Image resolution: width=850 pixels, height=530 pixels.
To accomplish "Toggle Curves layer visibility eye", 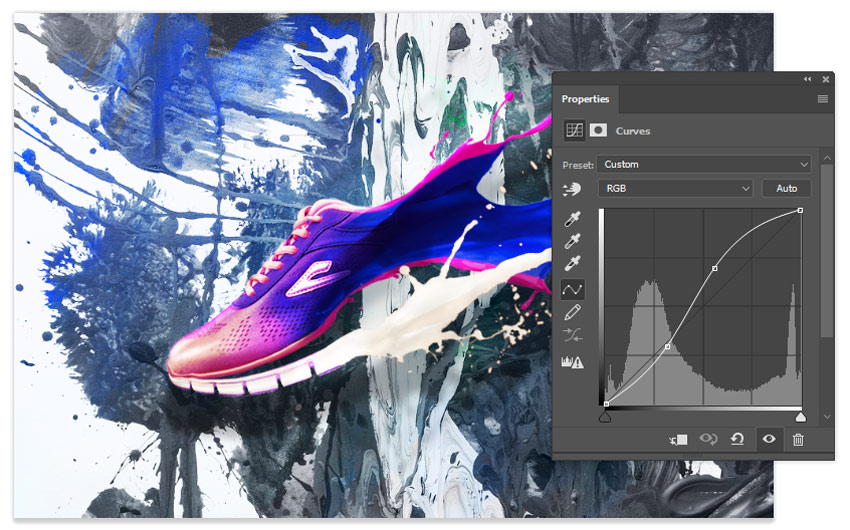I will tap(769, 439).
